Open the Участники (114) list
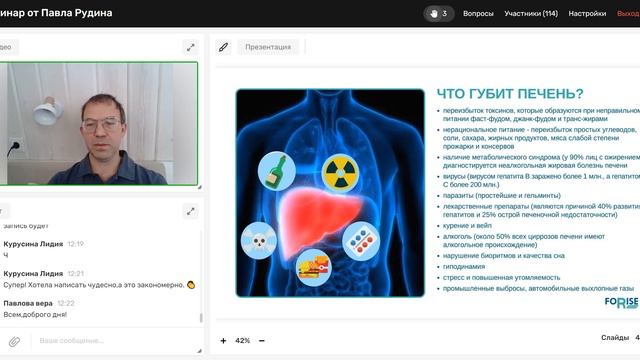 pos(531,13)
